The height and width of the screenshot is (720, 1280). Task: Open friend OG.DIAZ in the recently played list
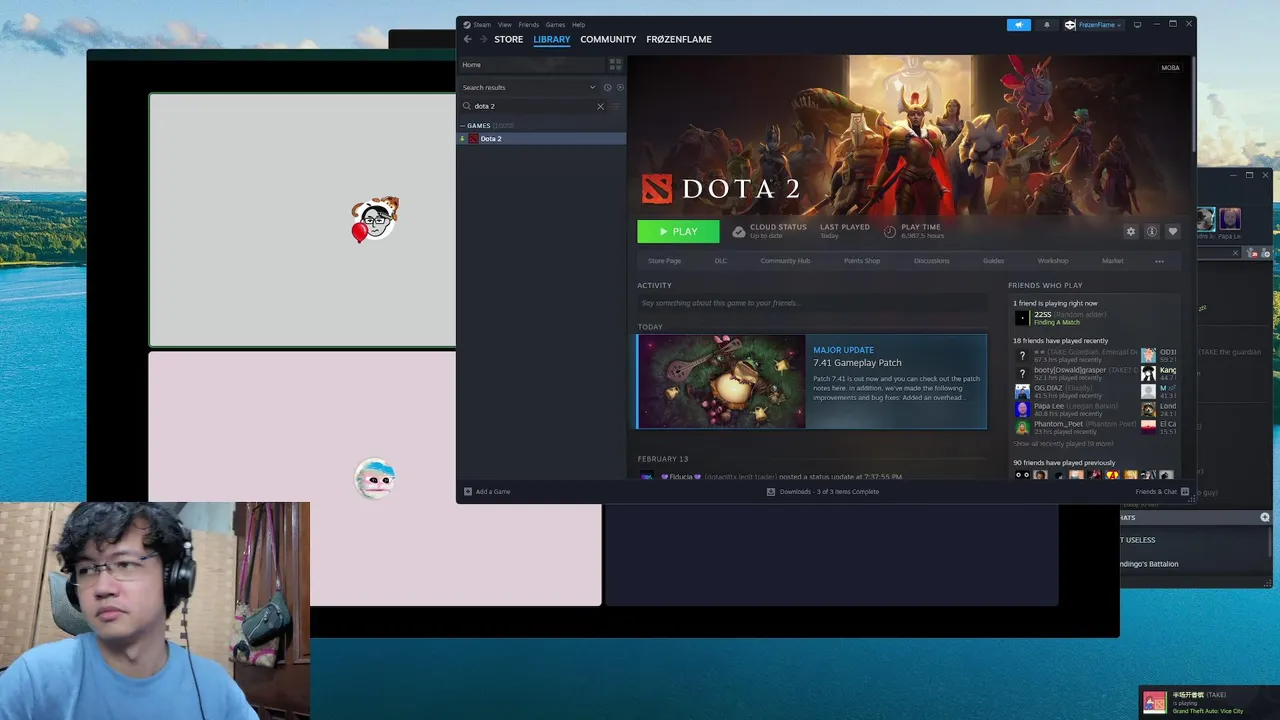(x=1076, y=391)
